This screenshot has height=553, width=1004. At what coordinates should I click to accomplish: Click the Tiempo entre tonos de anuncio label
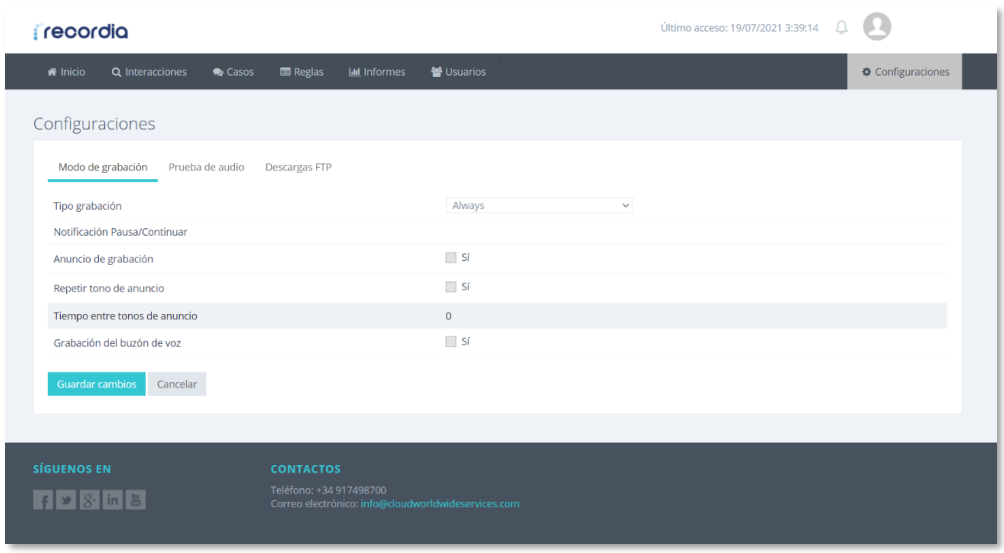coord(126,316)
